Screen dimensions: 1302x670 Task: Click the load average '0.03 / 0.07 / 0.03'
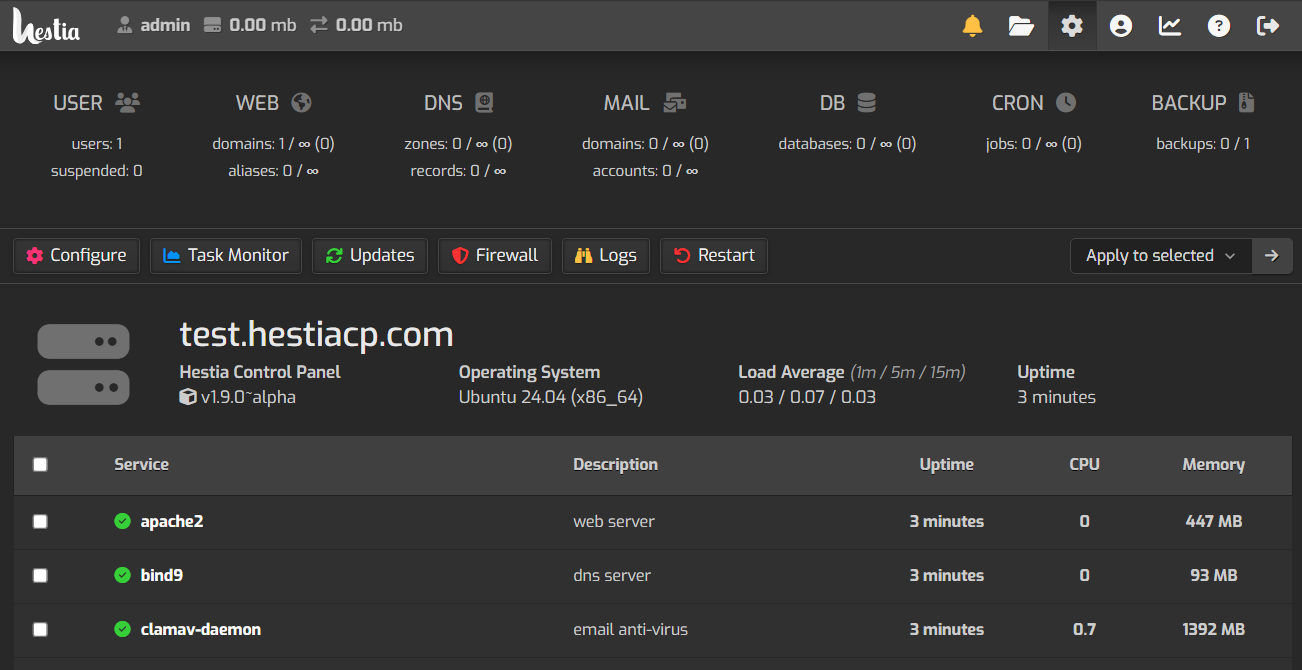807,397
